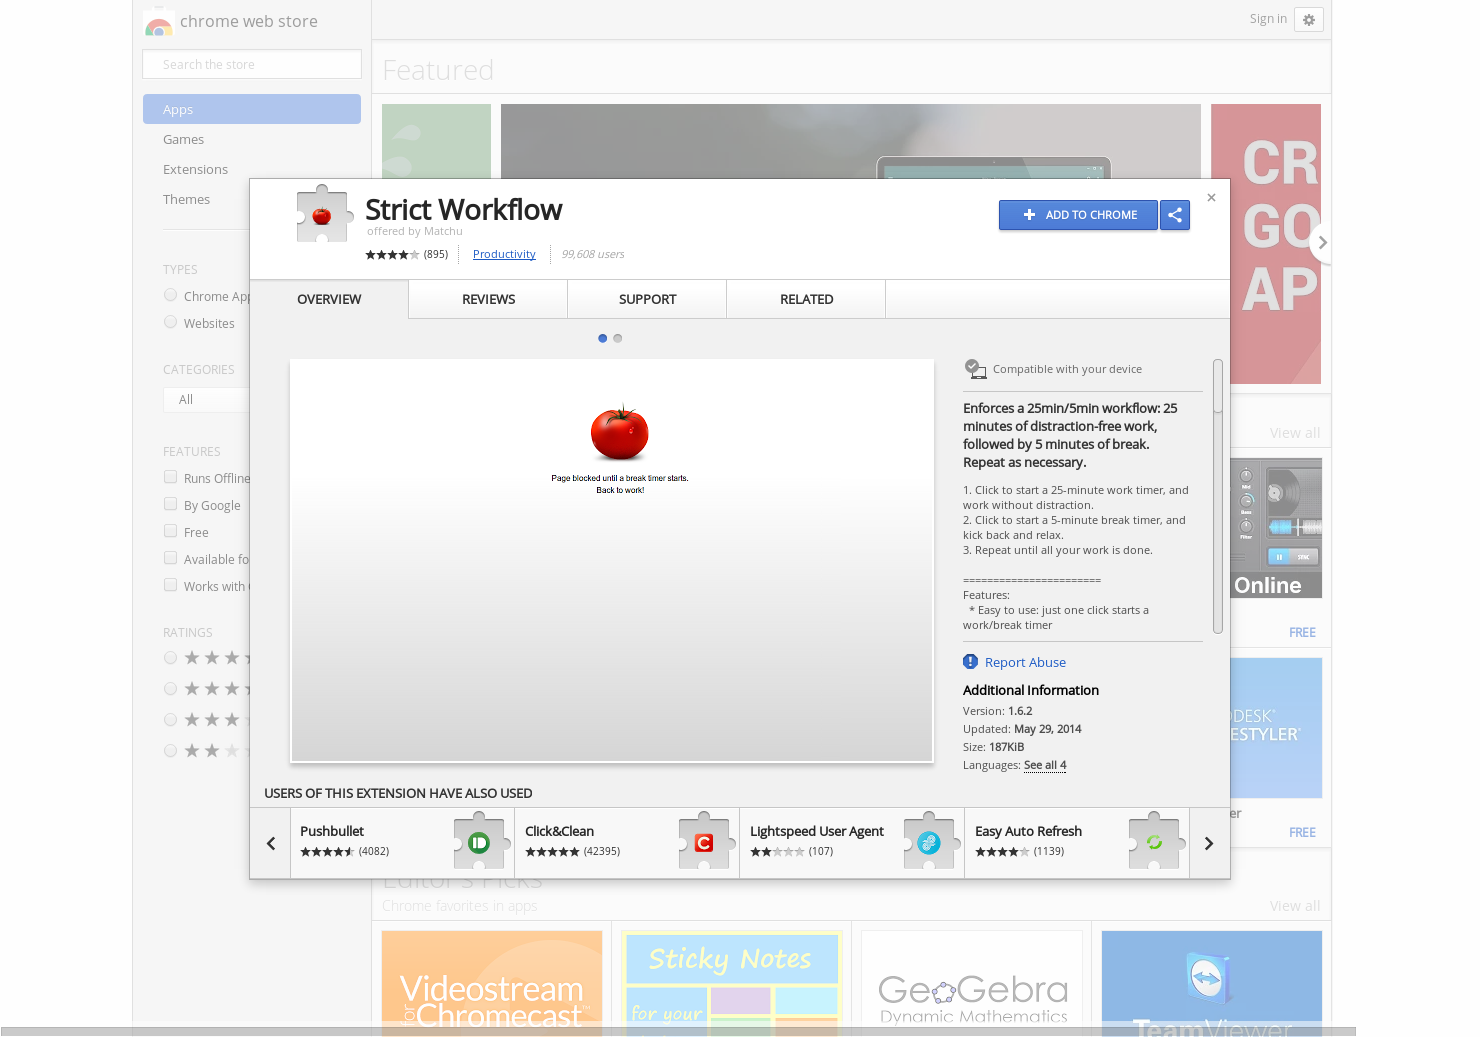Click the Strict Workflow tomato puzzle icon
1480x1037 pixels.
(323, 213)
